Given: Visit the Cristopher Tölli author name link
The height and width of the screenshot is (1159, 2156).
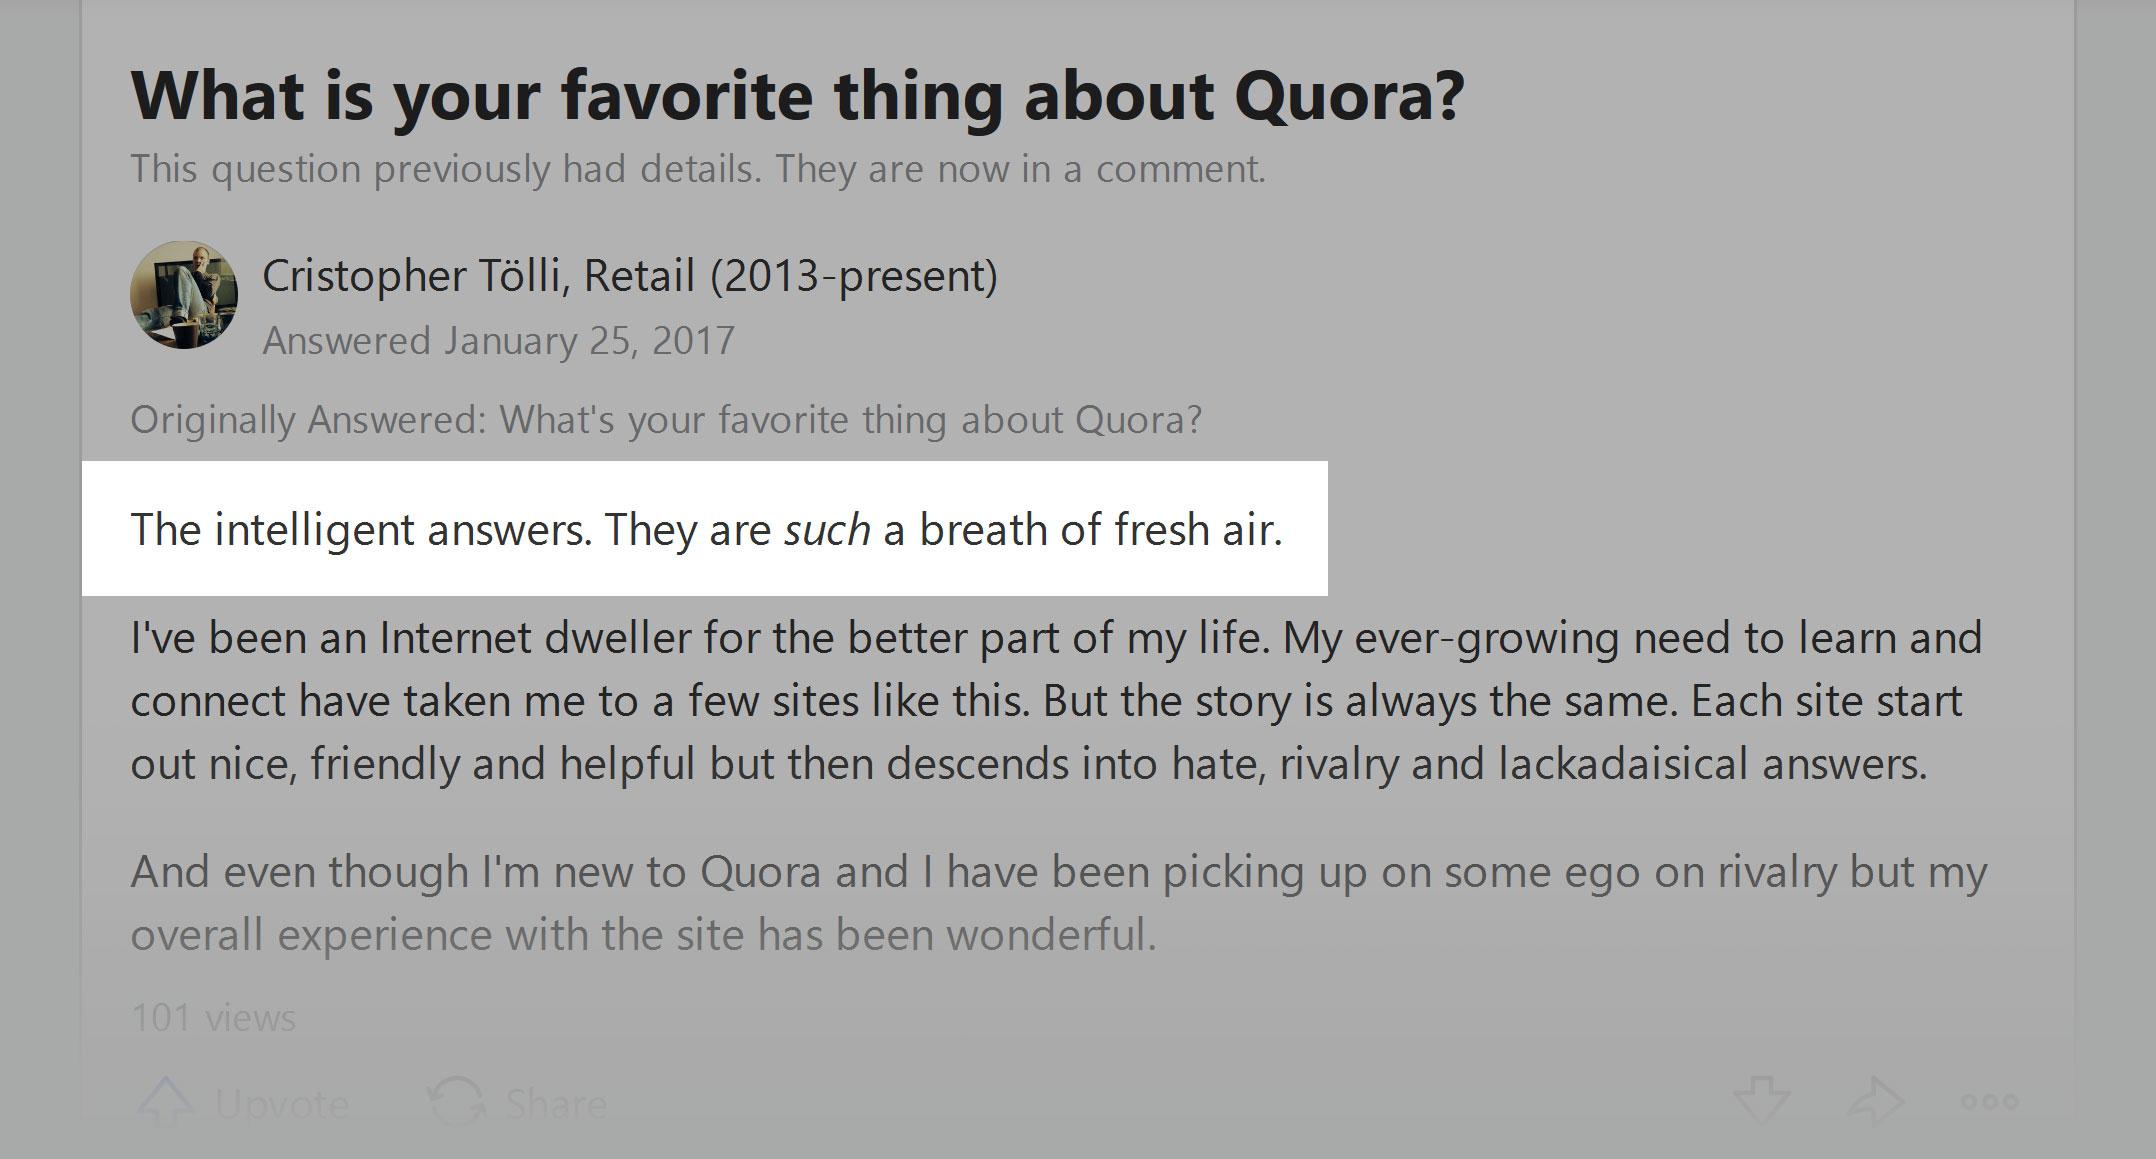Looking at the screenshot, I should tap(415, 276).
